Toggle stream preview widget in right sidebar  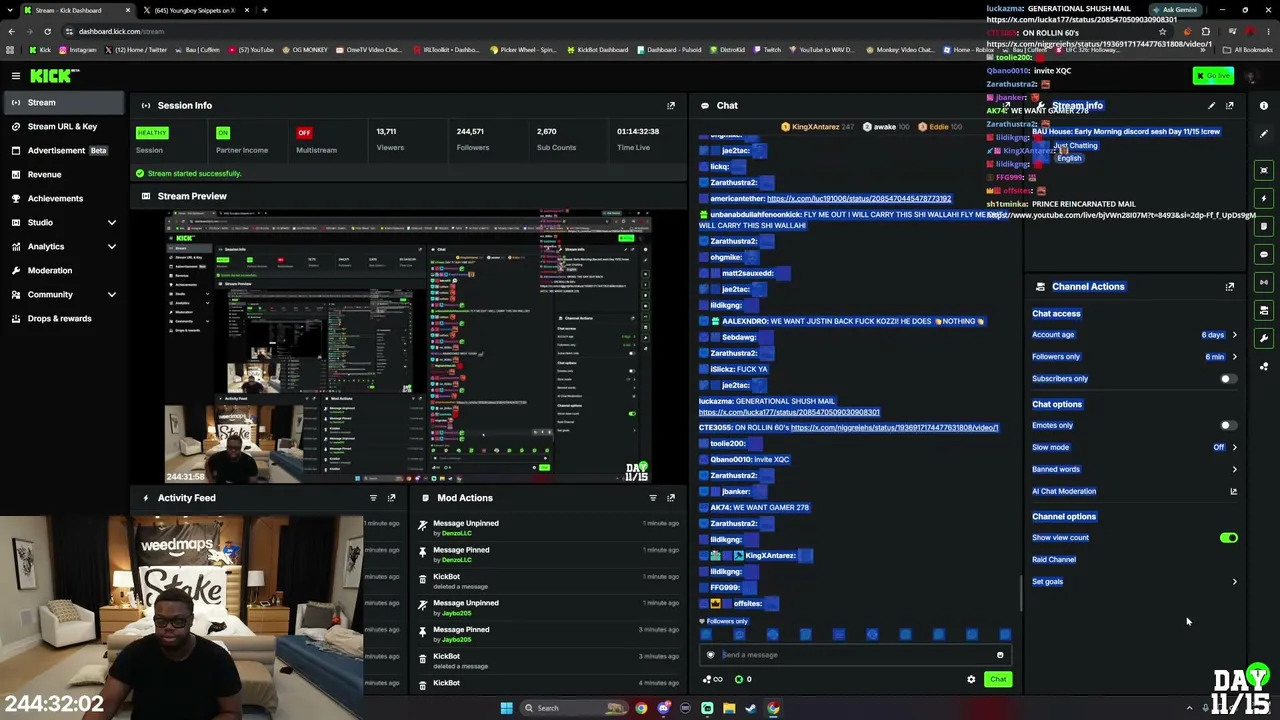coord(1264,170)
